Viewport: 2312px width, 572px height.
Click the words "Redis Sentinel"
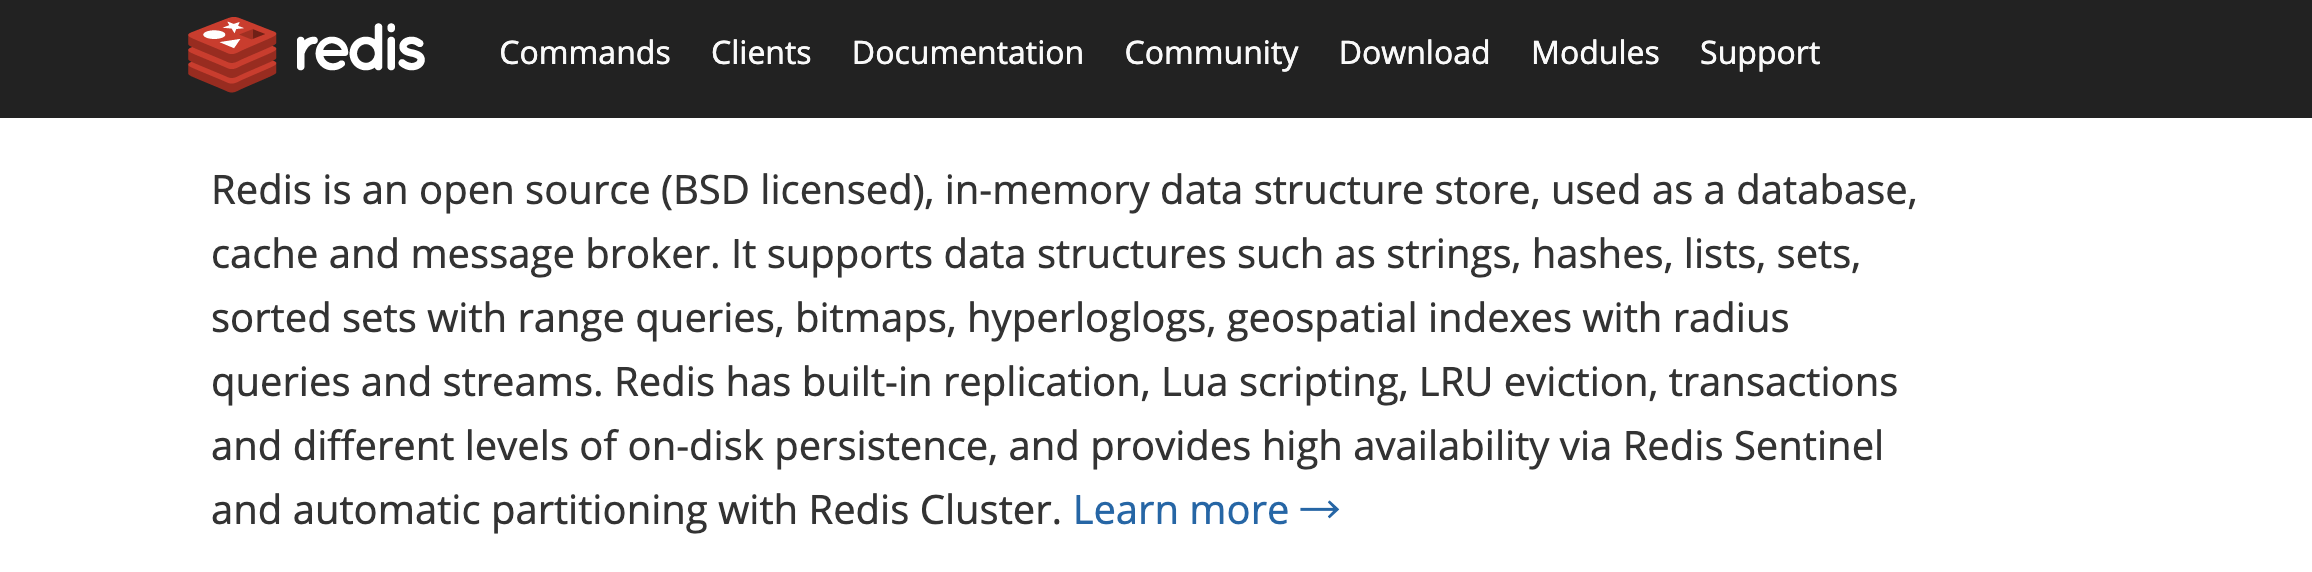(1752, 446)
